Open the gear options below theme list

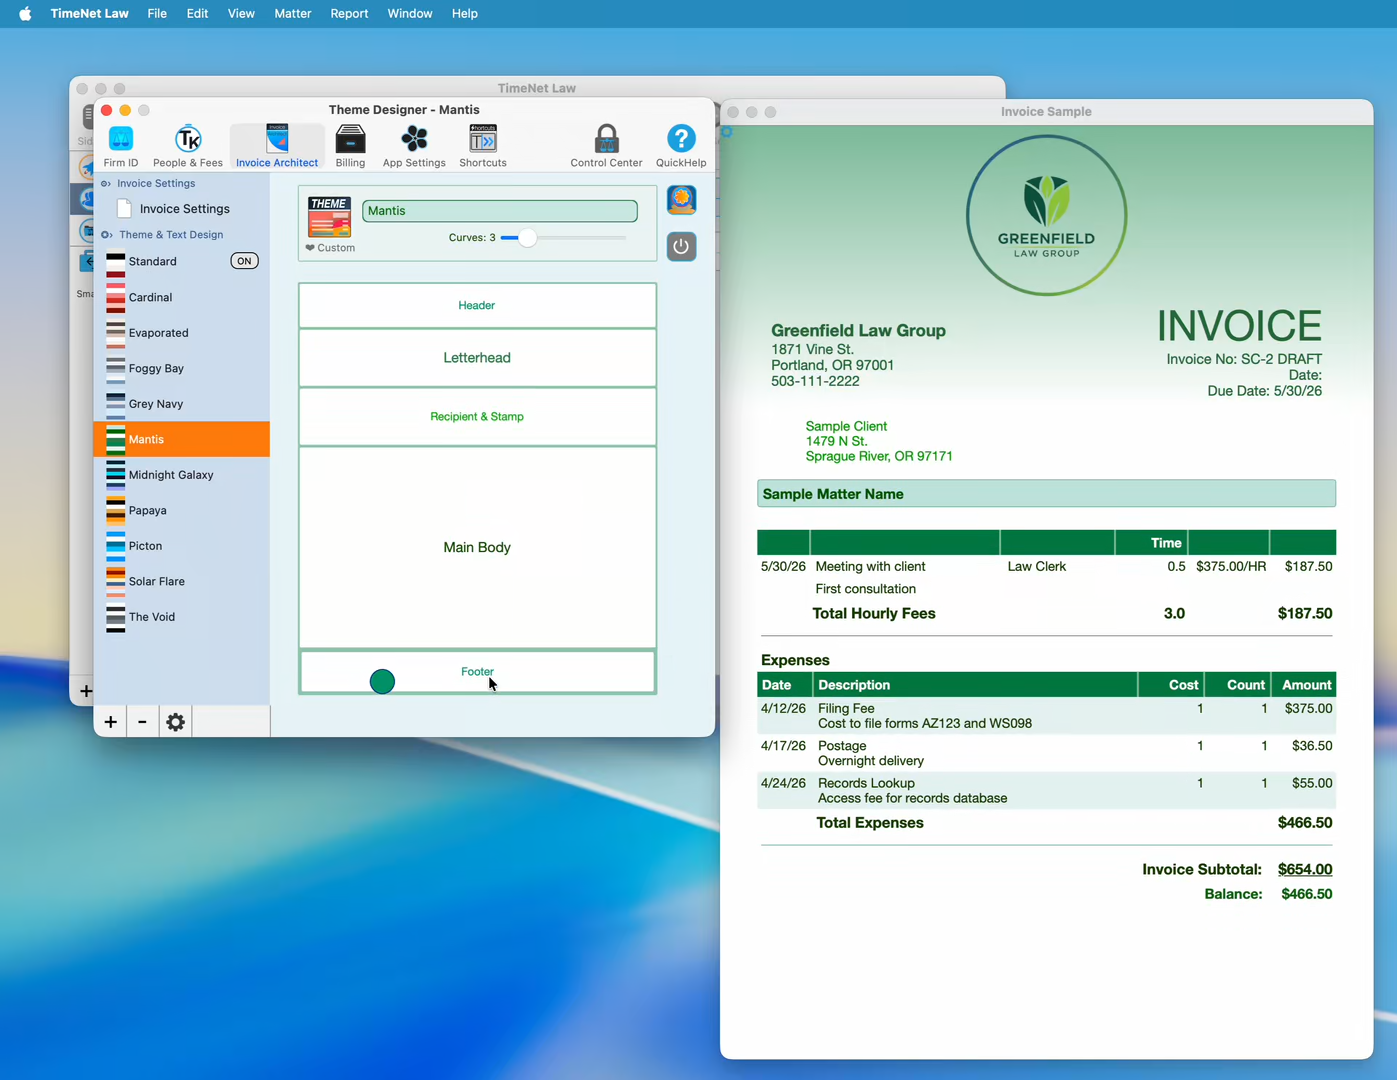(x=175, y=722)
